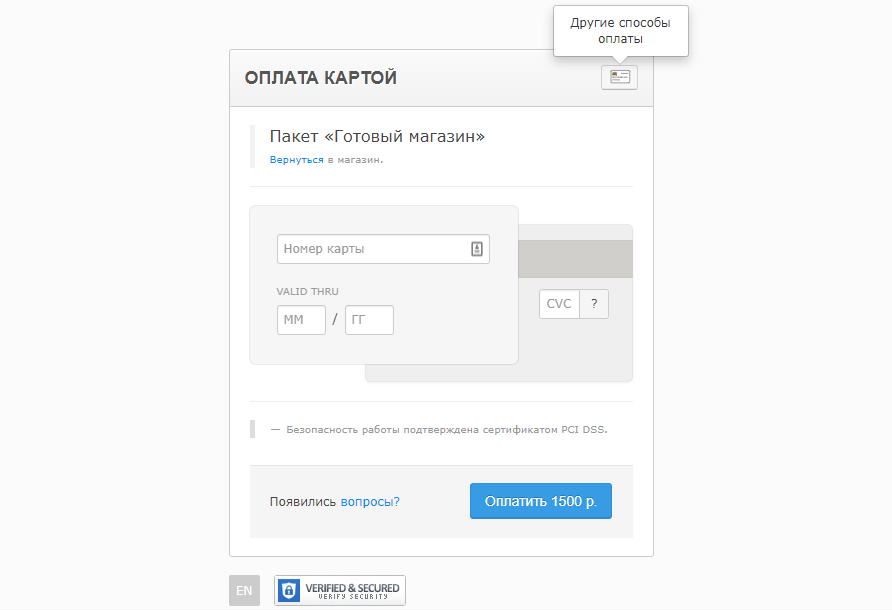This screenshot has height=610, width=892.
Task: Click the slash between MM and ГГ
Action: 335,320
